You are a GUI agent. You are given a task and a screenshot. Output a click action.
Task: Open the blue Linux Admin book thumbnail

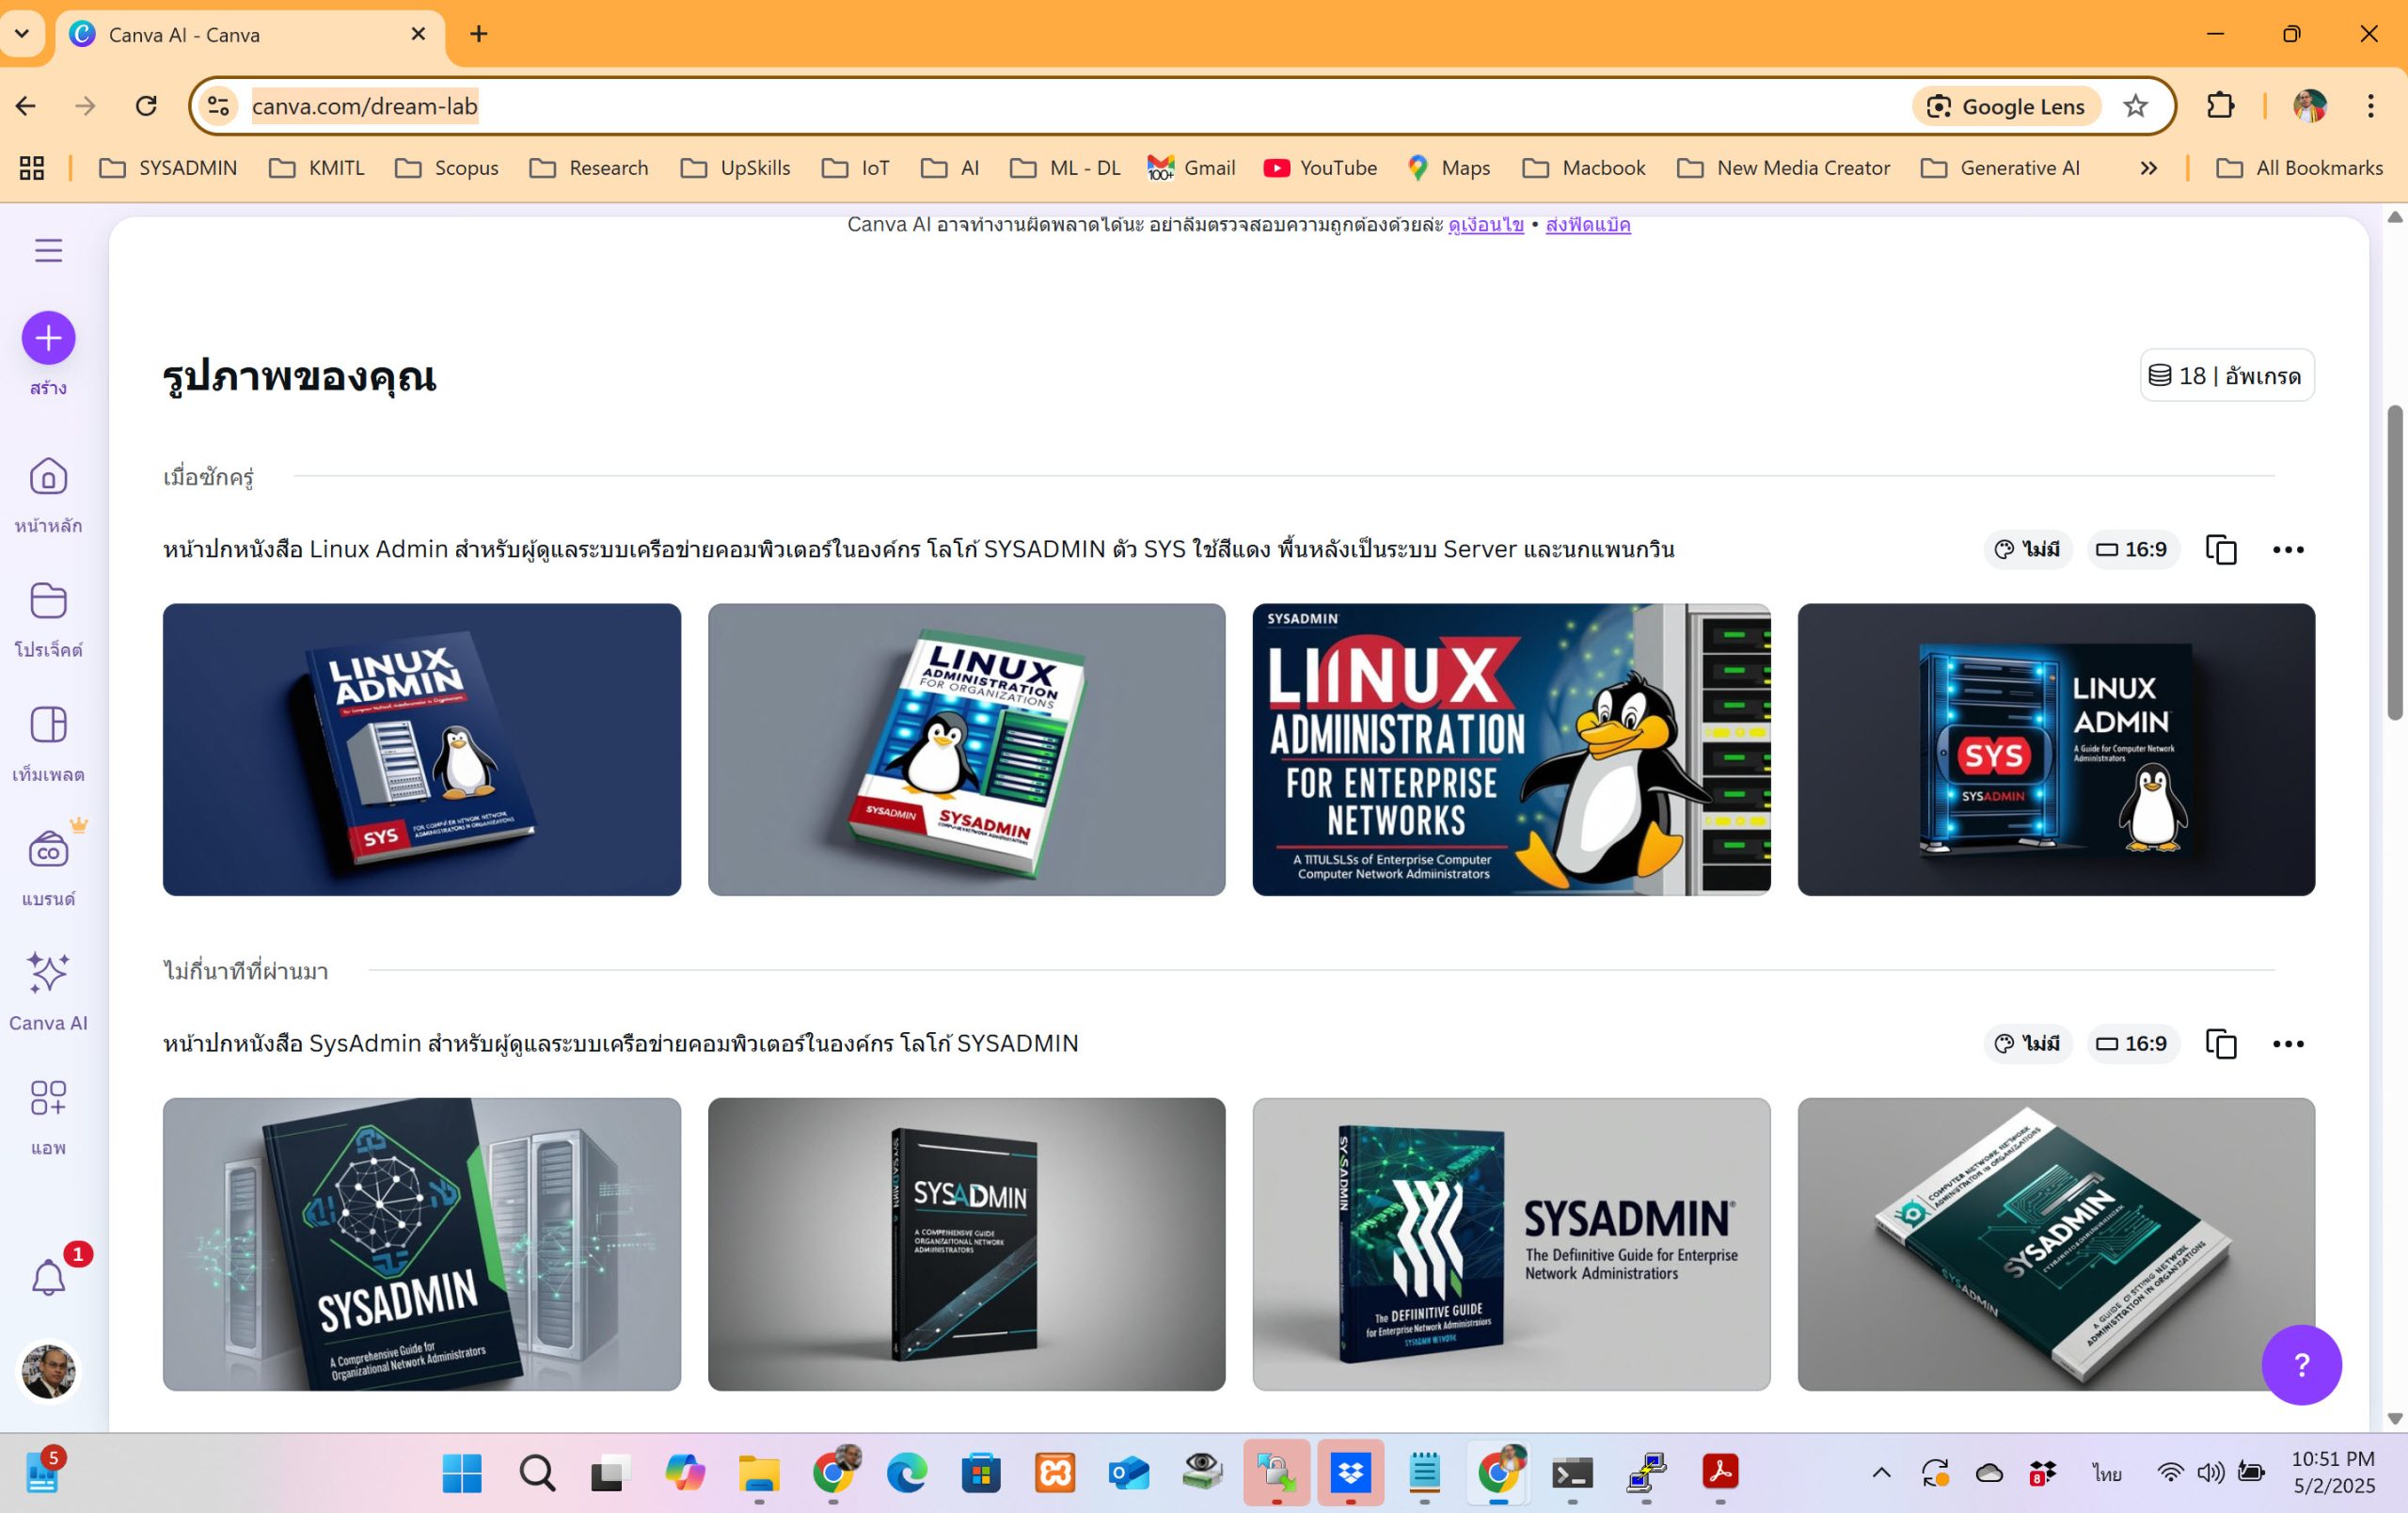(421, 749)
